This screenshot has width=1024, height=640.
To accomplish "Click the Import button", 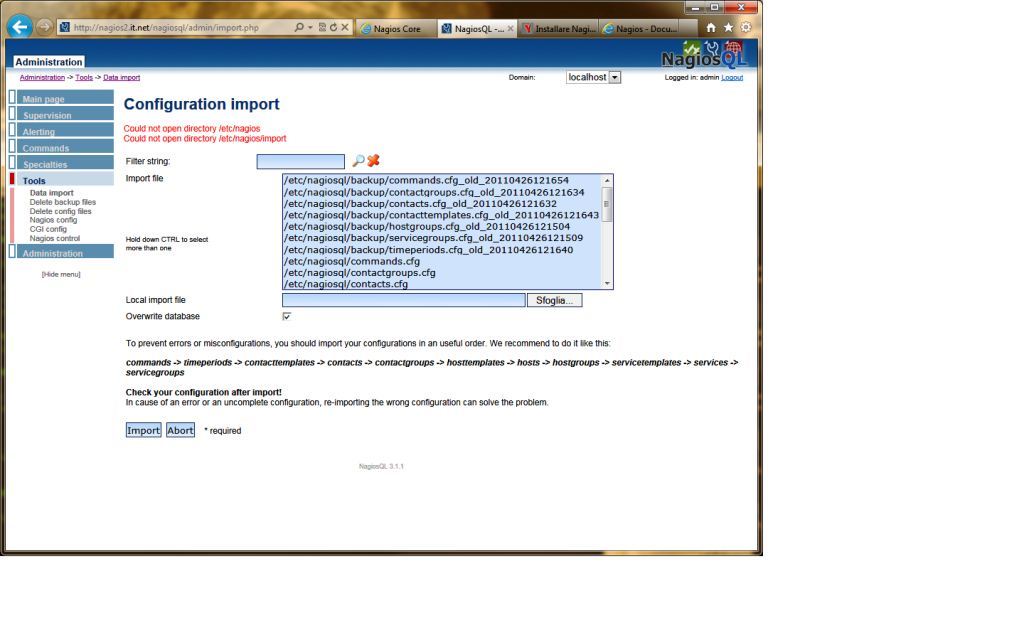I will click(143, 430).
